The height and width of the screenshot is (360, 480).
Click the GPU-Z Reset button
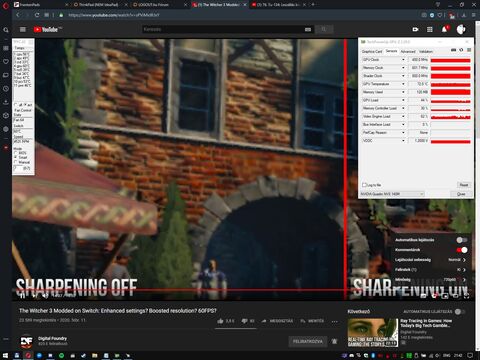(464, 185)
